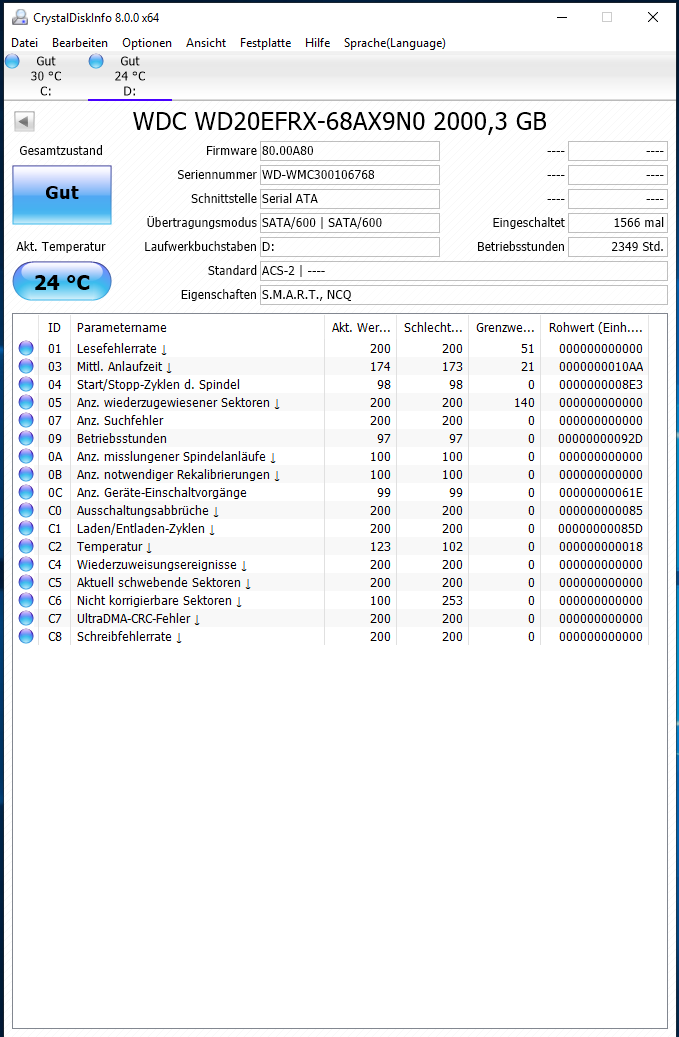This screenshot has width=679, height=1037.
Task: Click status orb for Geräte-Einschaltvorgänge row
Action: point(26,493)
